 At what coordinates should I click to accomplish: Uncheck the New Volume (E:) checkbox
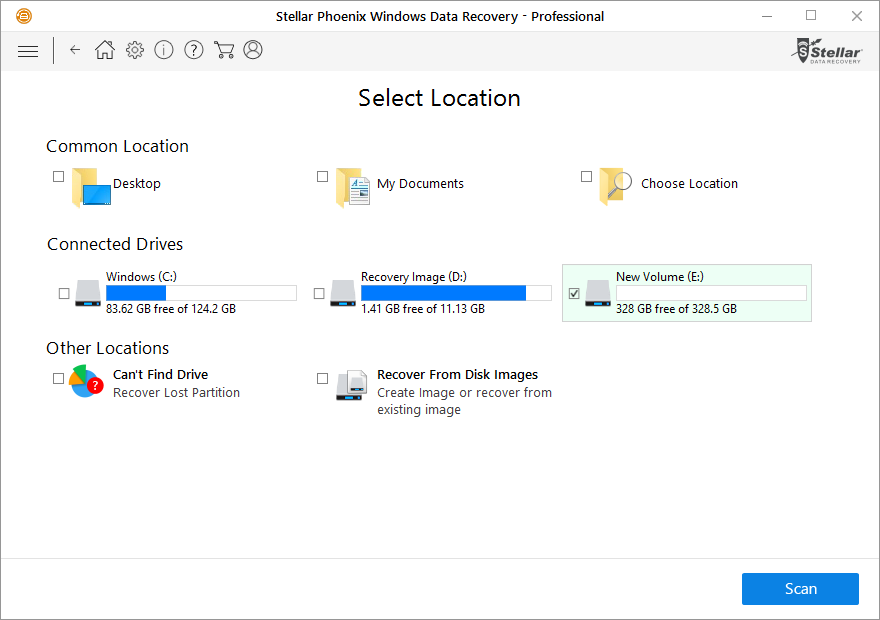[x=574, y=293]
